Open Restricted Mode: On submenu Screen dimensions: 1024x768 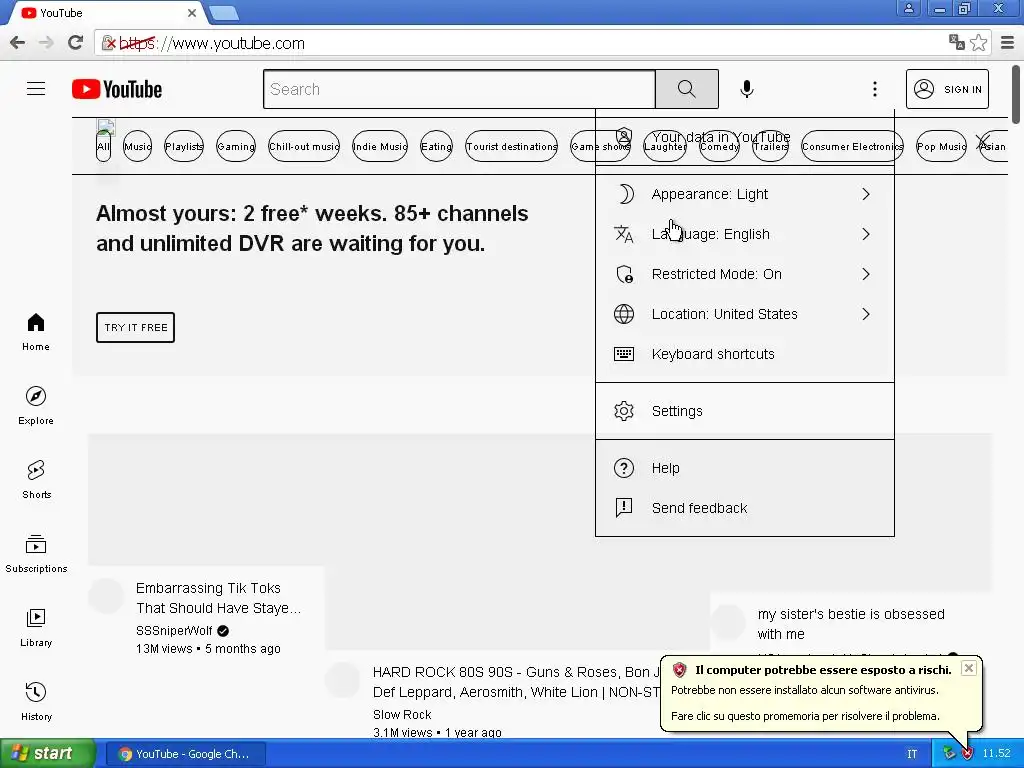[744, 274]
